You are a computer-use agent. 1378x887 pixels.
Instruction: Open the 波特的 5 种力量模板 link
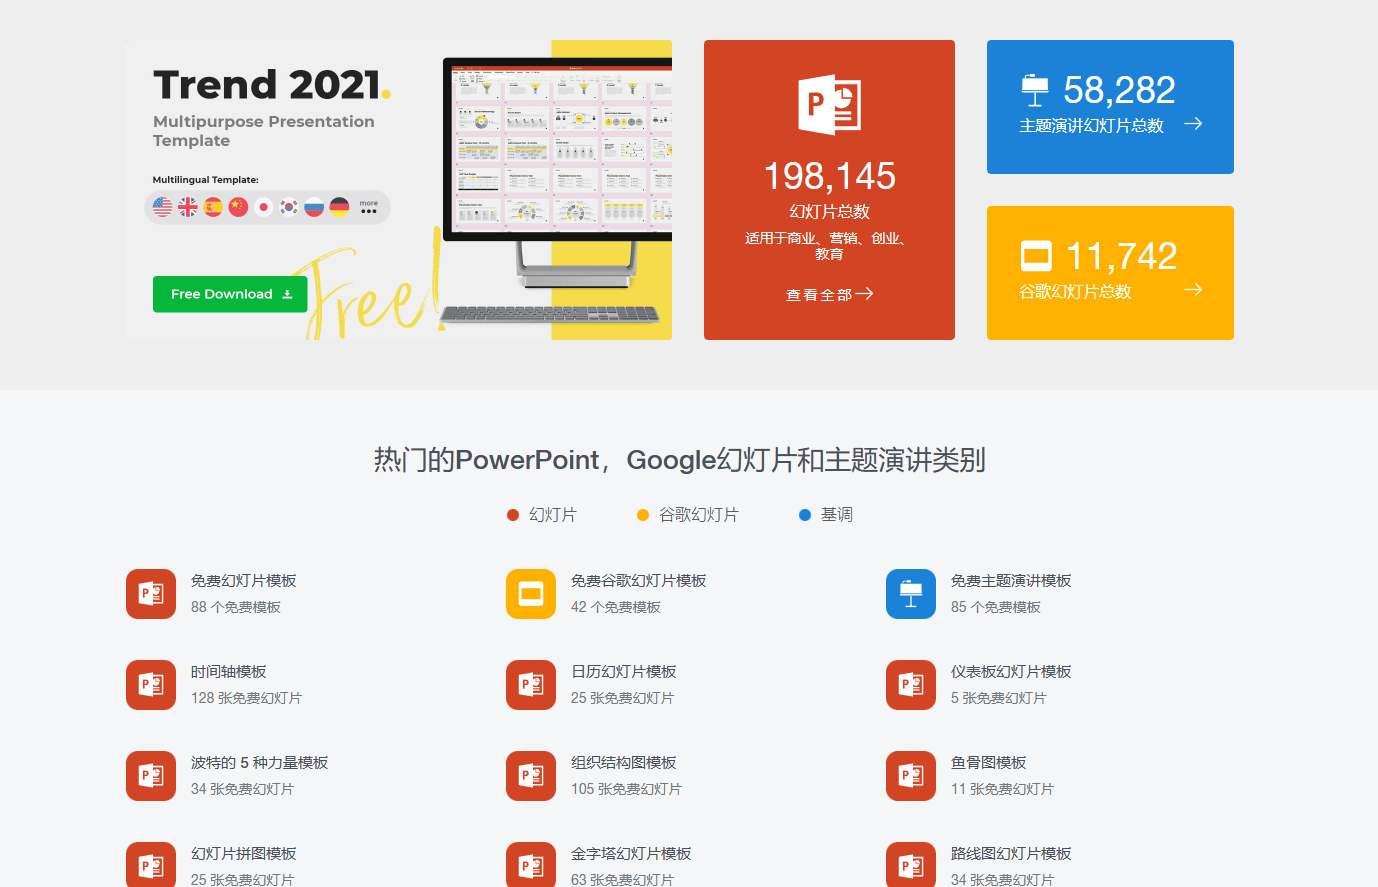pos(259,763)
